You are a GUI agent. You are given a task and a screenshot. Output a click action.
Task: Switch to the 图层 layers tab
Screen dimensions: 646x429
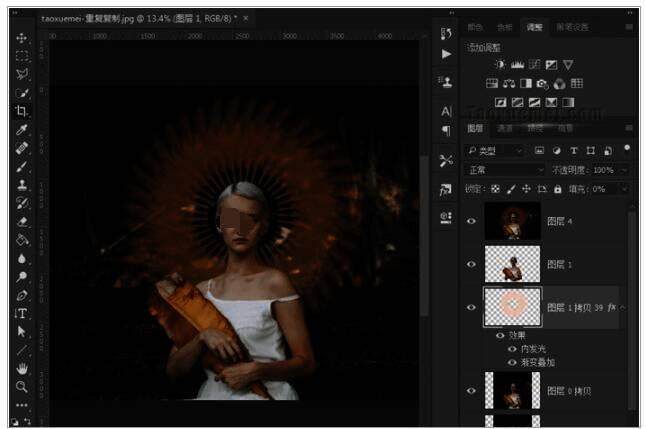click(475, 129)
